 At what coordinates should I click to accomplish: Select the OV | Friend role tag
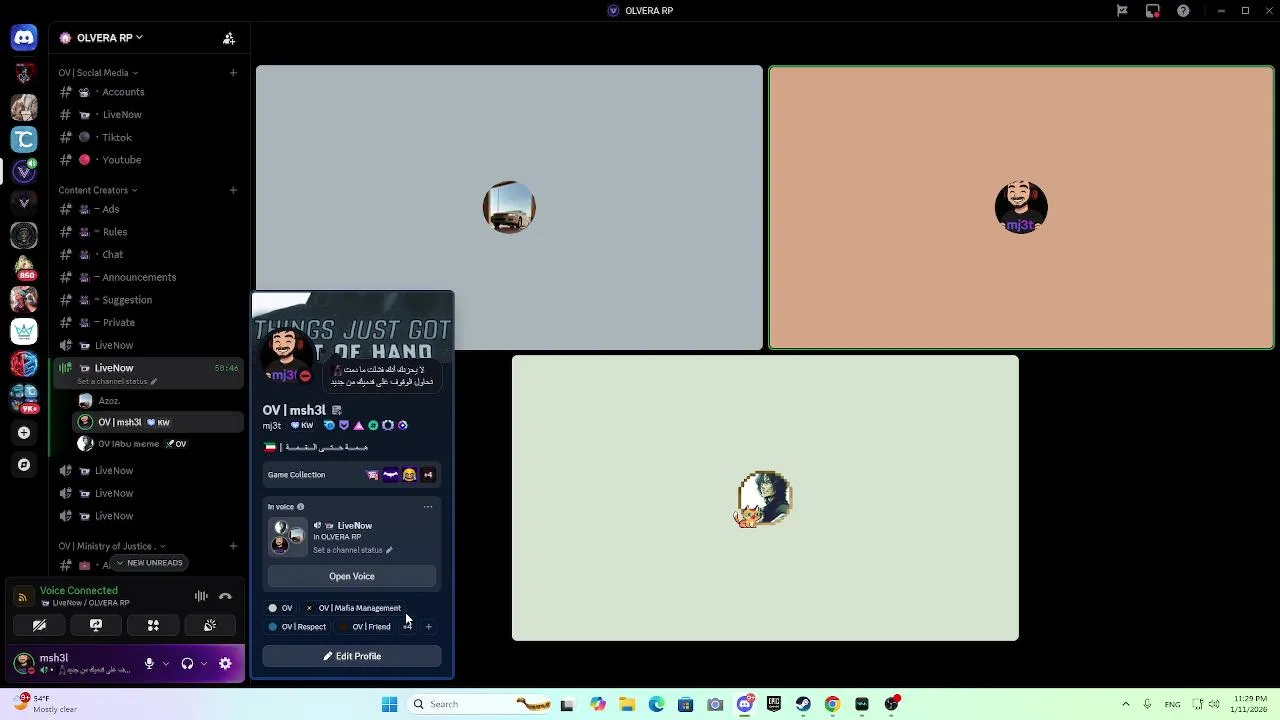(365, 627)
